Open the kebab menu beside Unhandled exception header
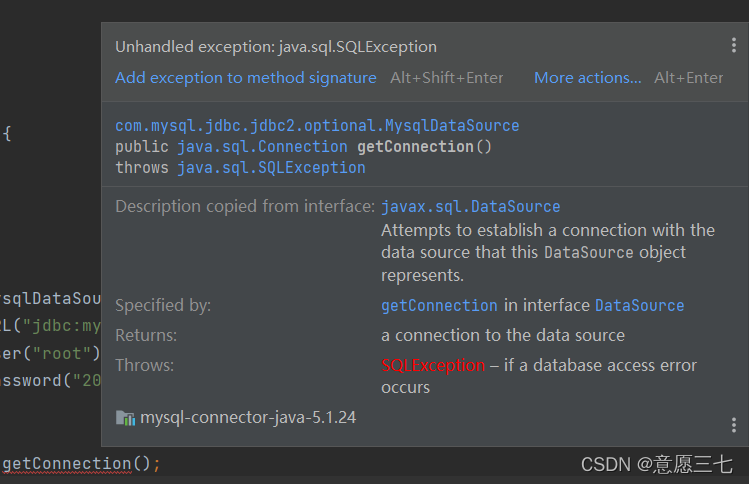The image size is (749, 484). [x=734, y=45]
